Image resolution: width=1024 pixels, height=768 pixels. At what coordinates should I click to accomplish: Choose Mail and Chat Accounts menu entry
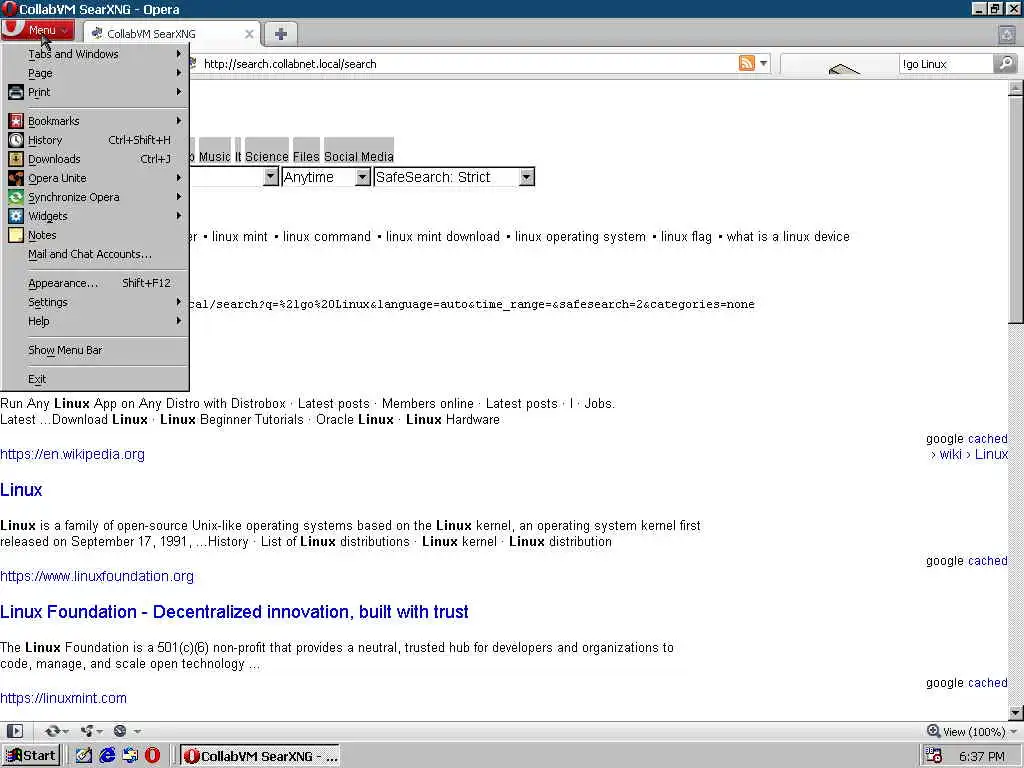[x=95, y=254]
